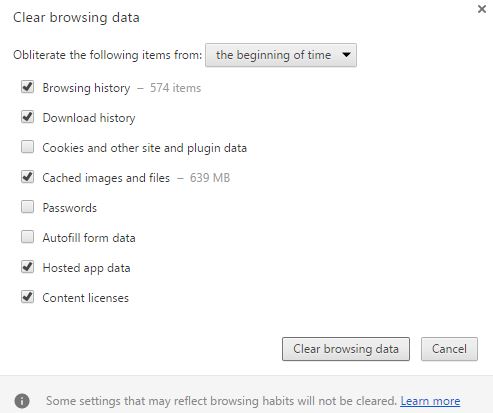Open the Learn more link
This screenshot has width=493, height=413.
pyautogui.click(x=430, y=401)
